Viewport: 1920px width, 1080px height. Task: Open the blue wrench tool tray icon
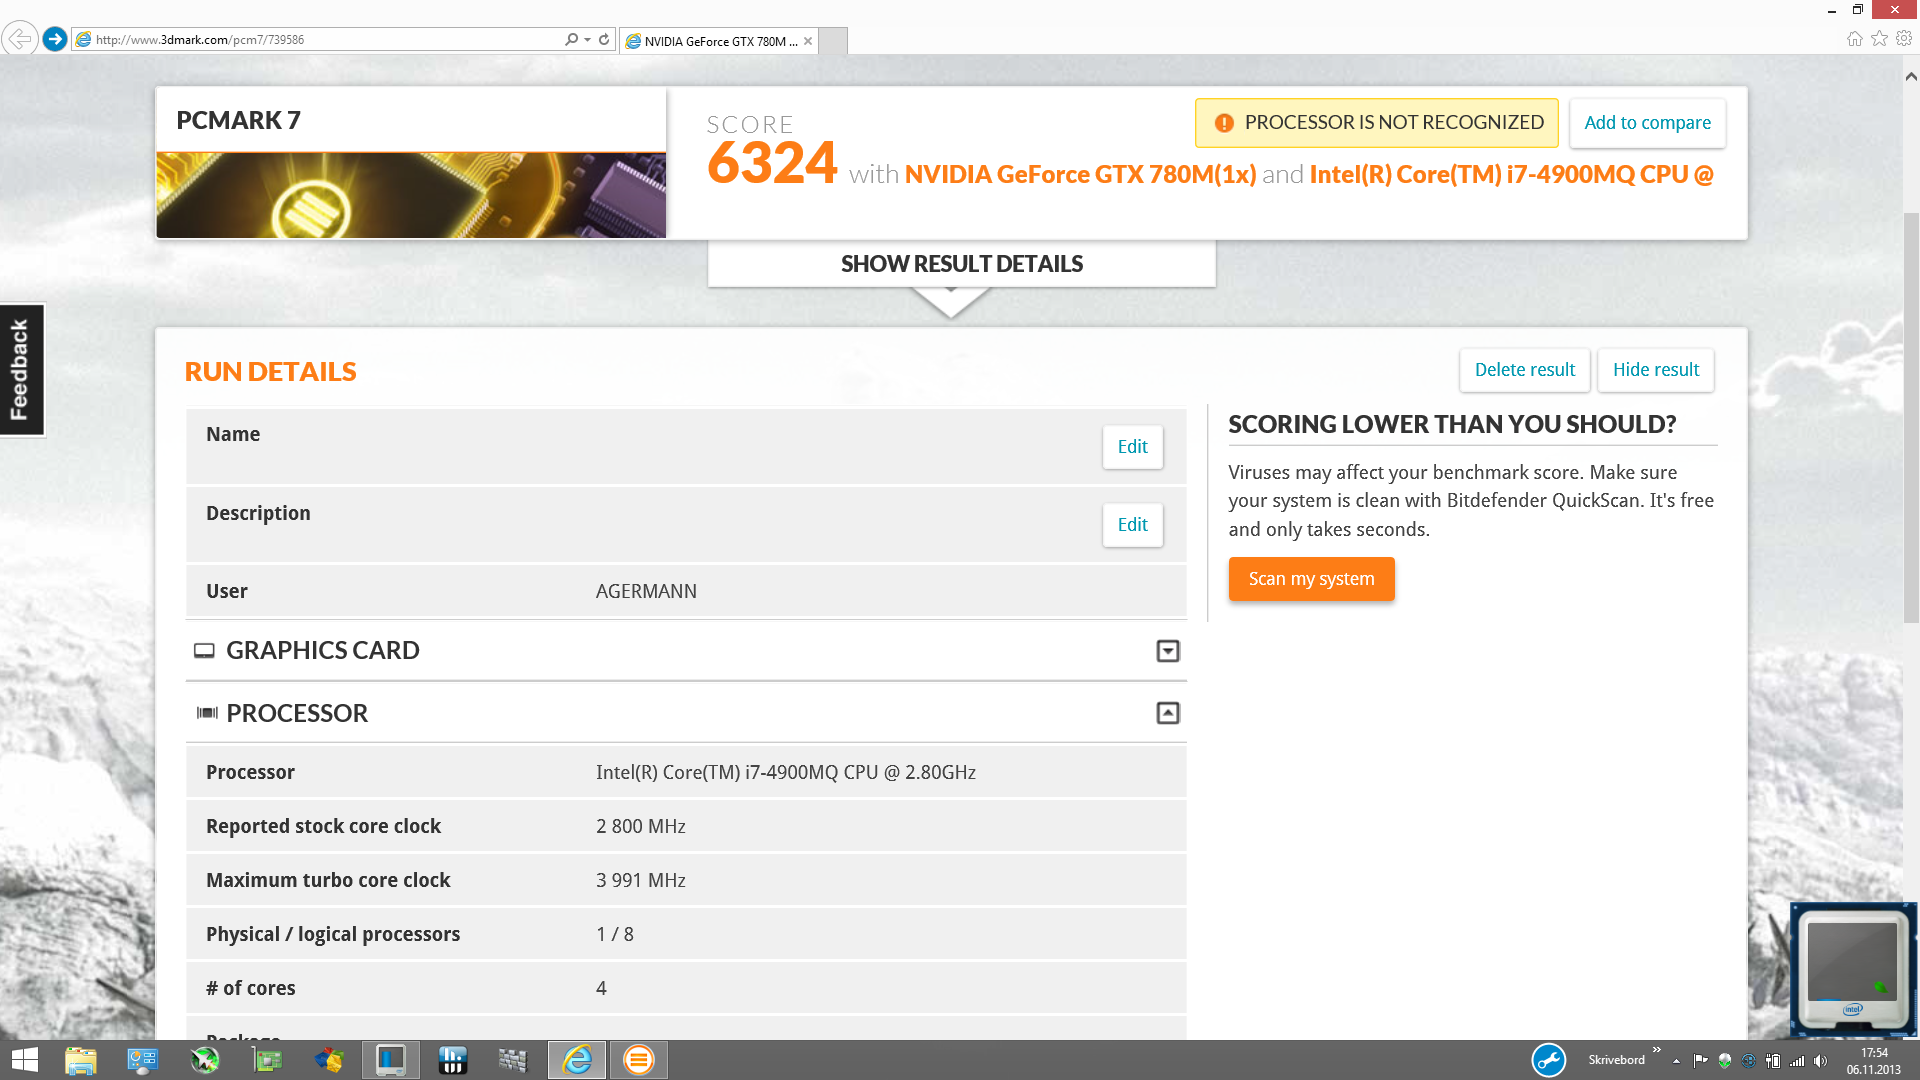tap(1549, 1060)
